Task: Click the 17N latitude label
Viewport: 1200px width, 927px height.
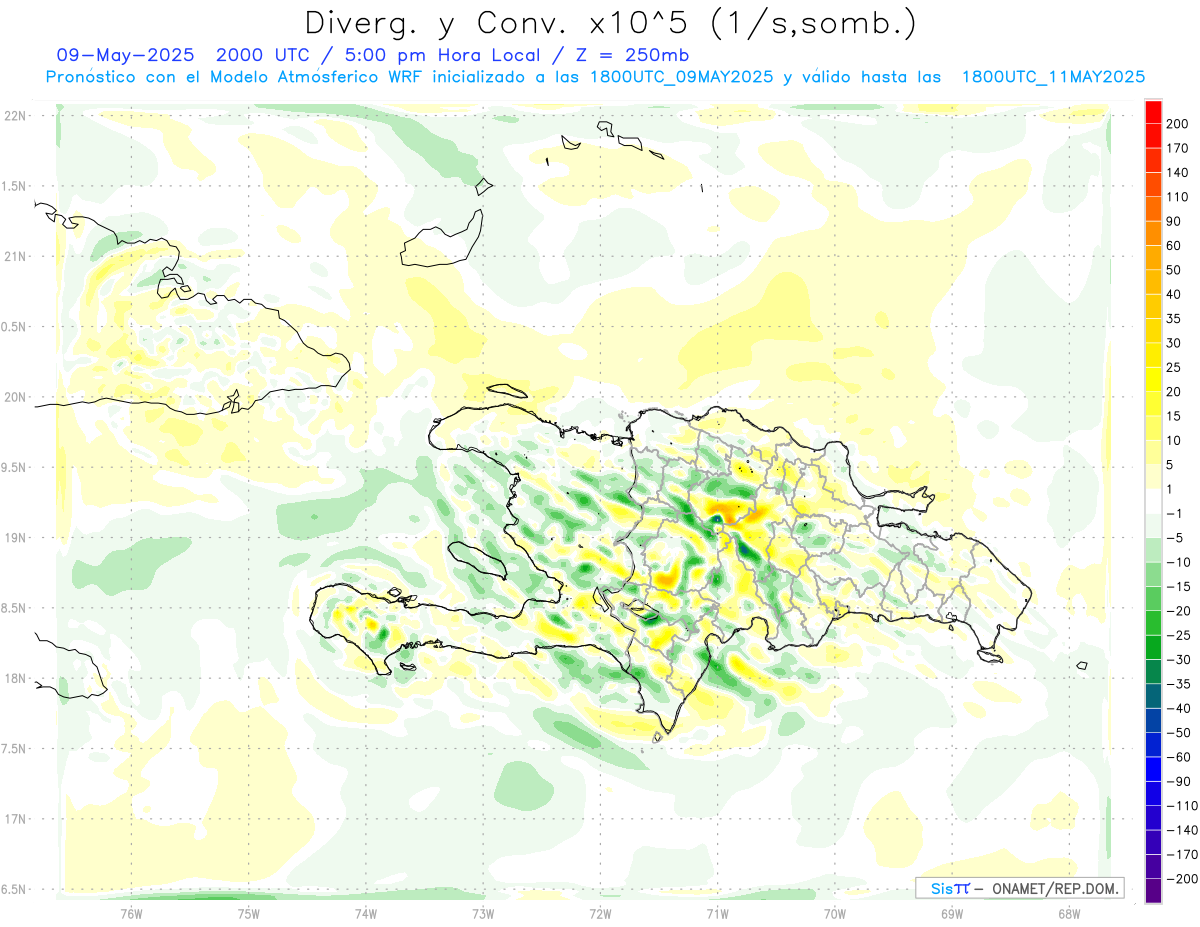Action: coord(14,819)
